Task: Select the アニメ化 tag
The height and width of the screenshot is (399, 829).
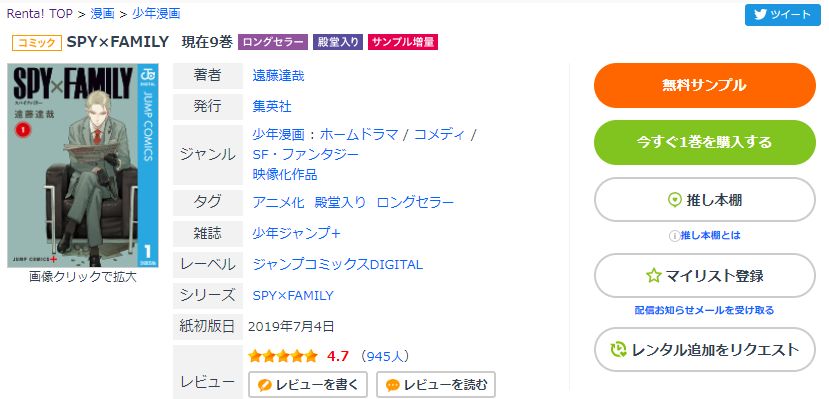Action: point(279,202)
